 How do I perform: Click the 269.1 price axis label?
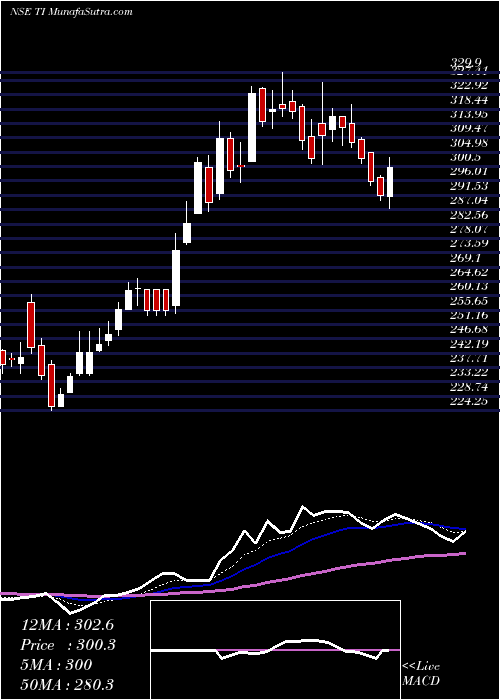tap(468, 258)
